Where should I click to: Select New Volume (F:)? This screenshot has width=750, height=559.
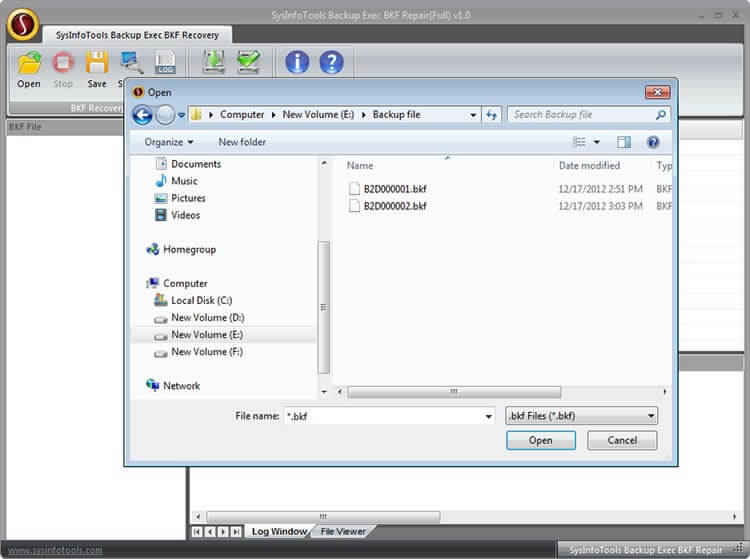click(198, 352)
